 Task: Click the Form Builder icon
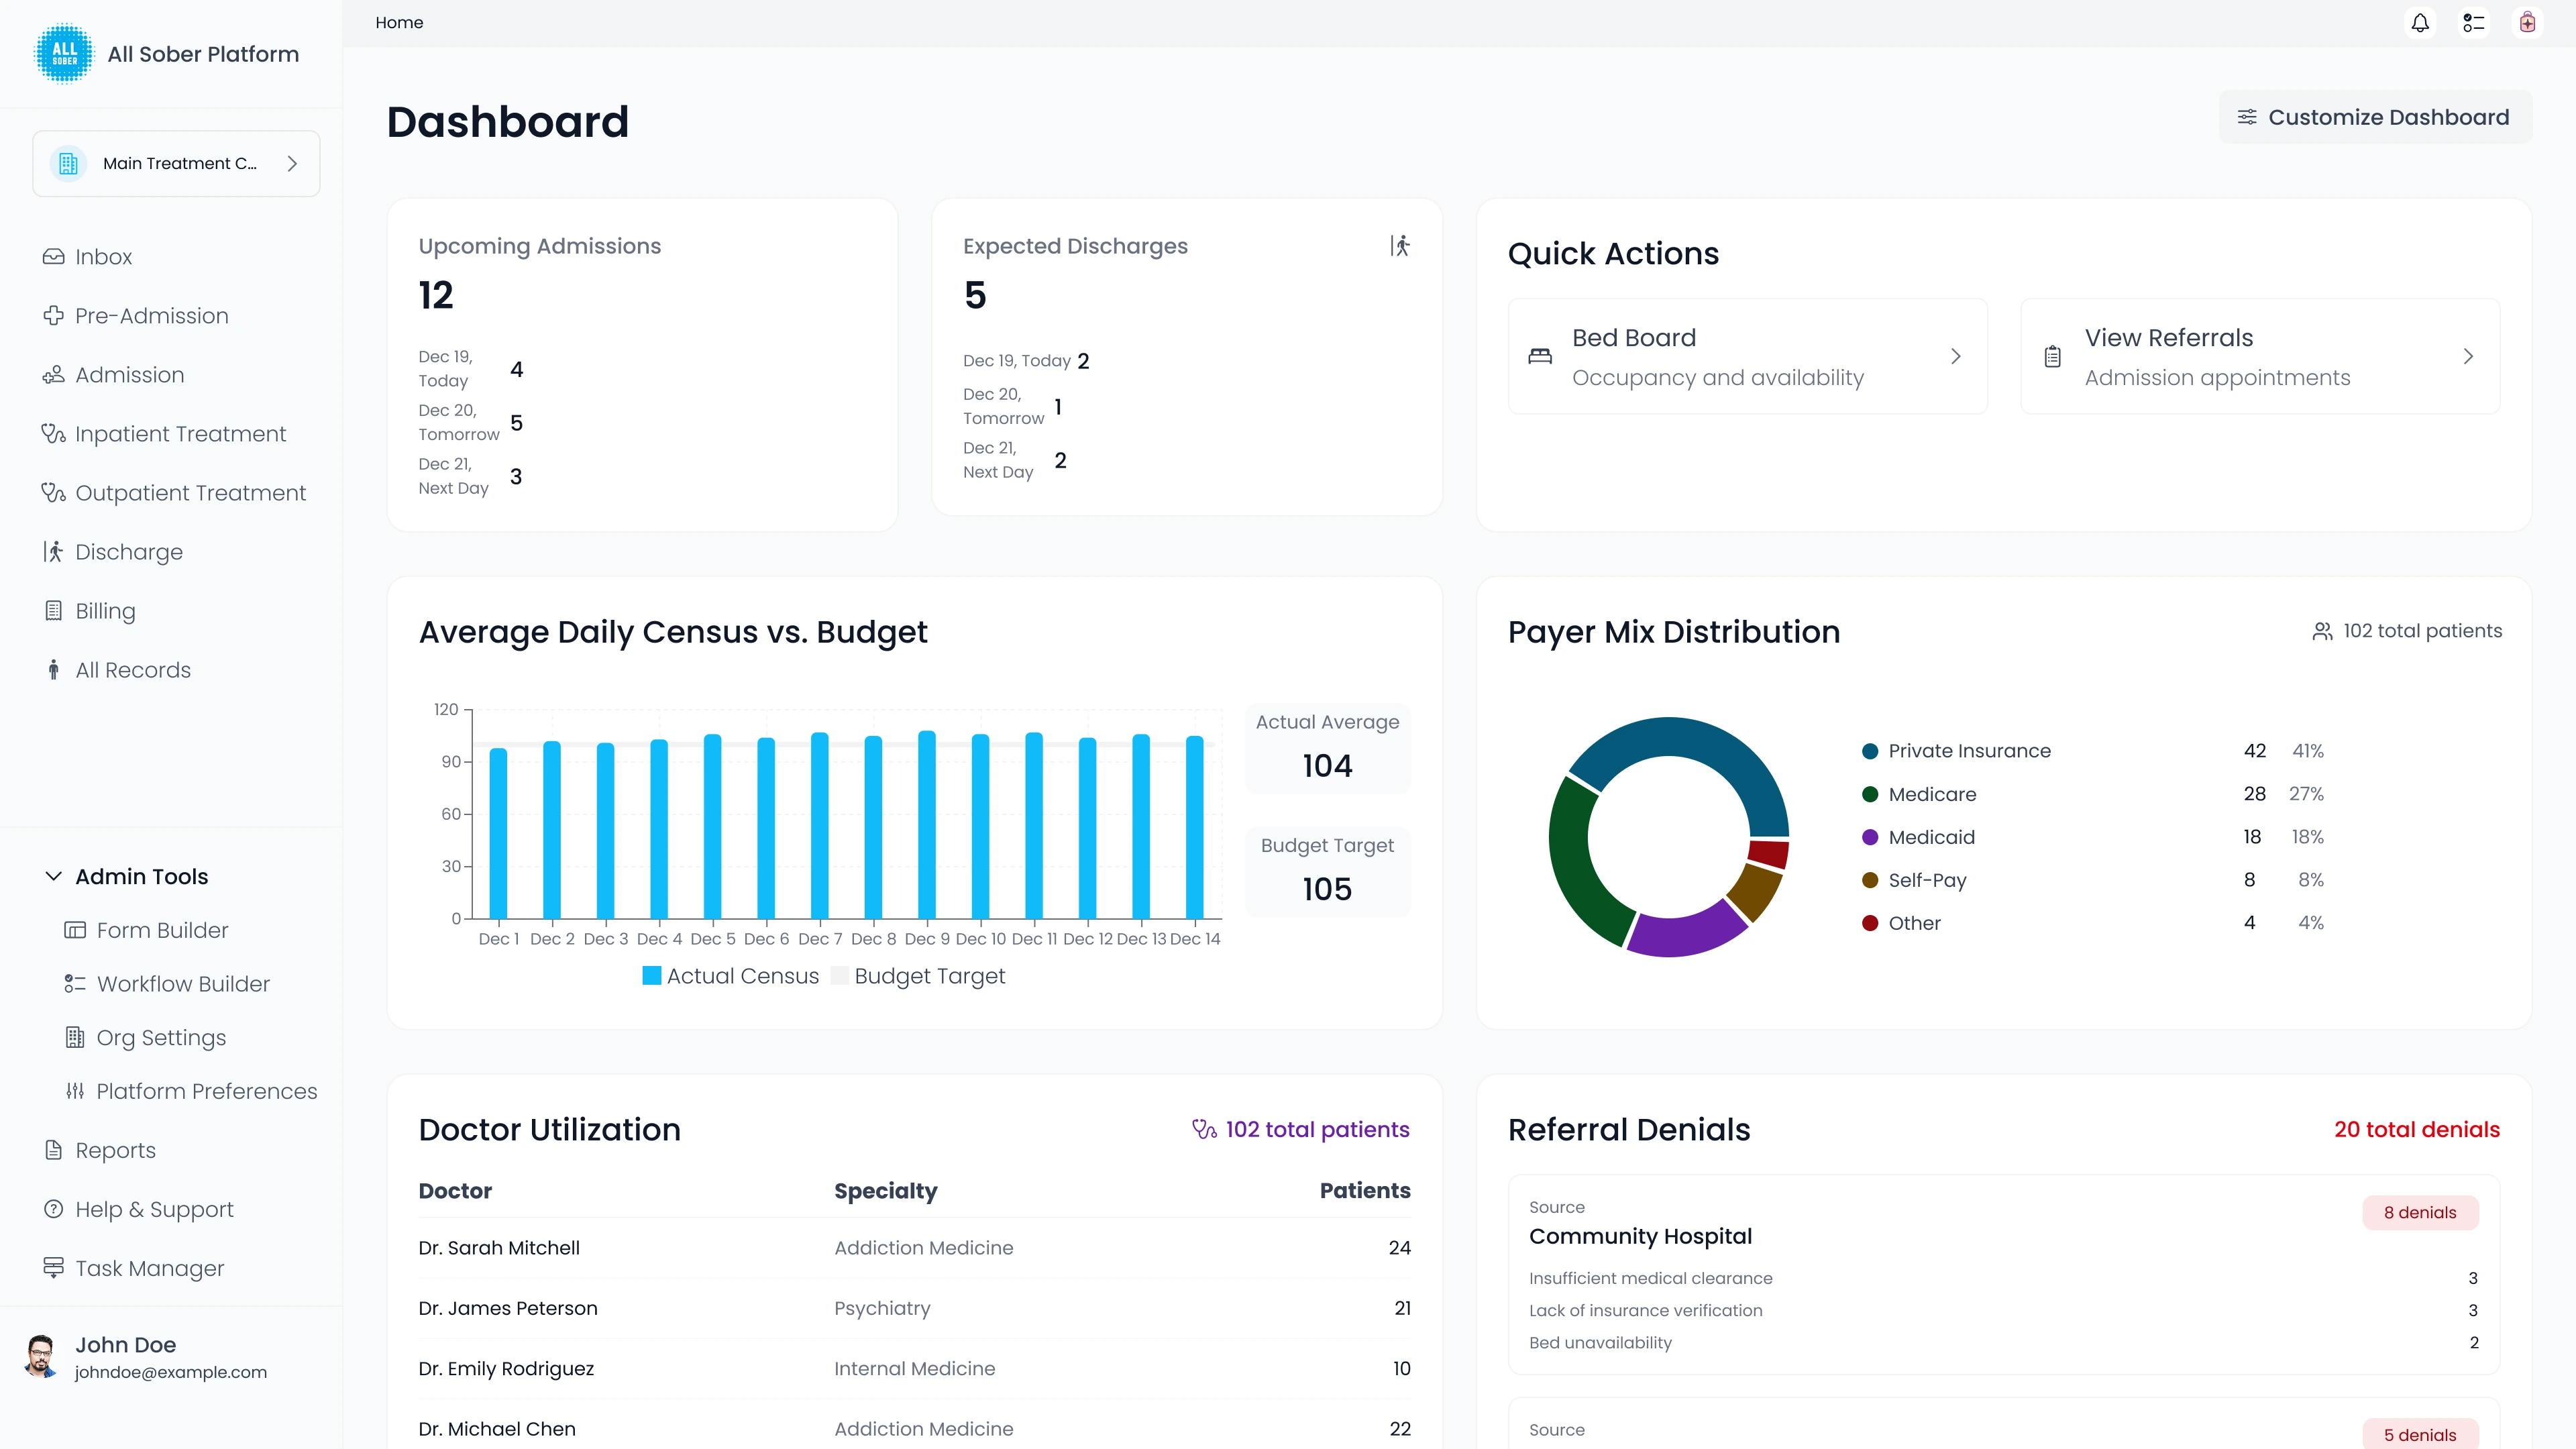tap(75, 930)
